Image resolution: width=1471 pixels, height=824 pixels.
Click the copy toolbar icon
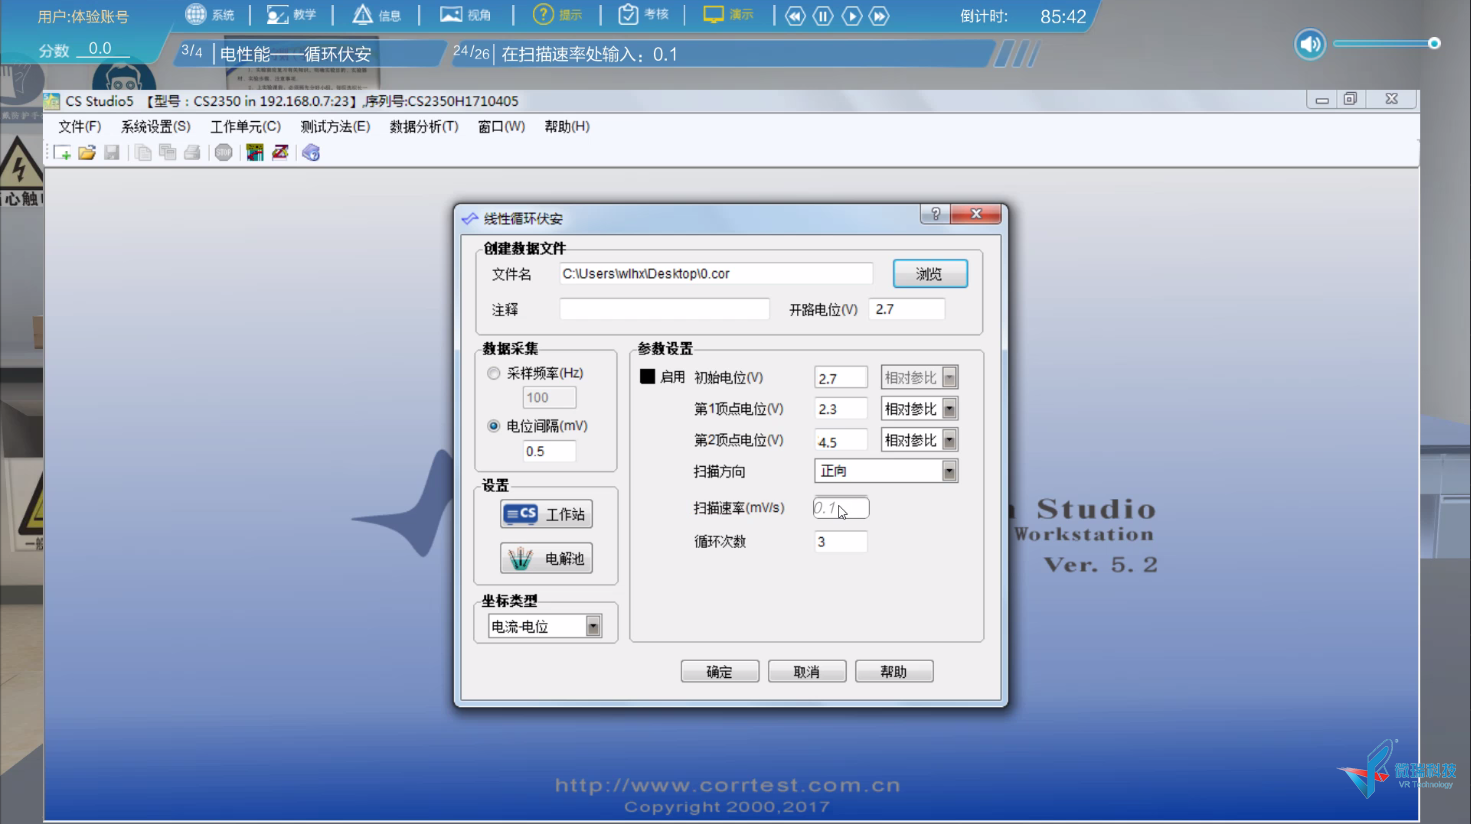coord(143,152)
